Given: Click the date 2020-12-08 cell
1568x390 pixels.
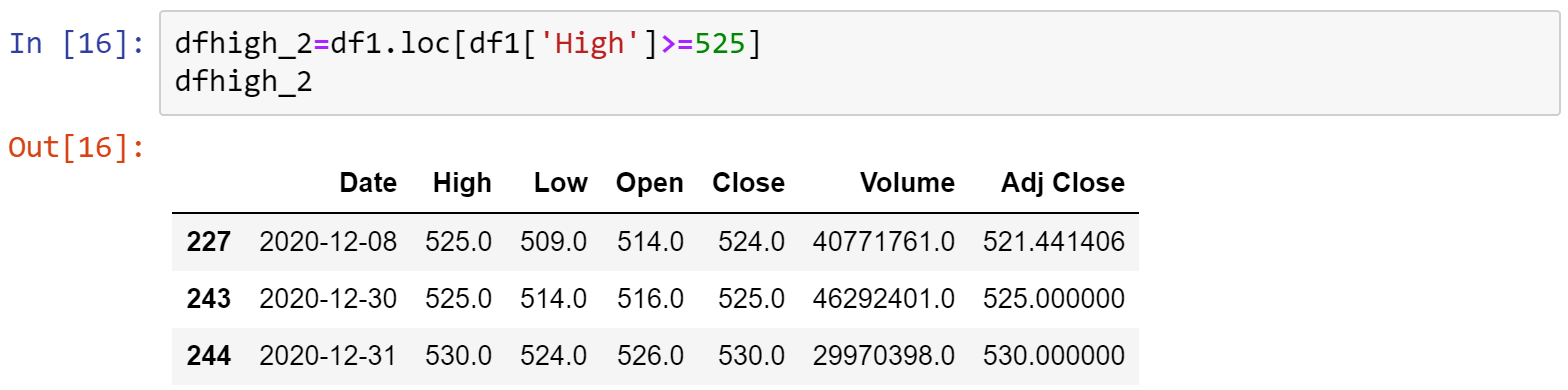Looking at the screenshot, I should 328,241.
